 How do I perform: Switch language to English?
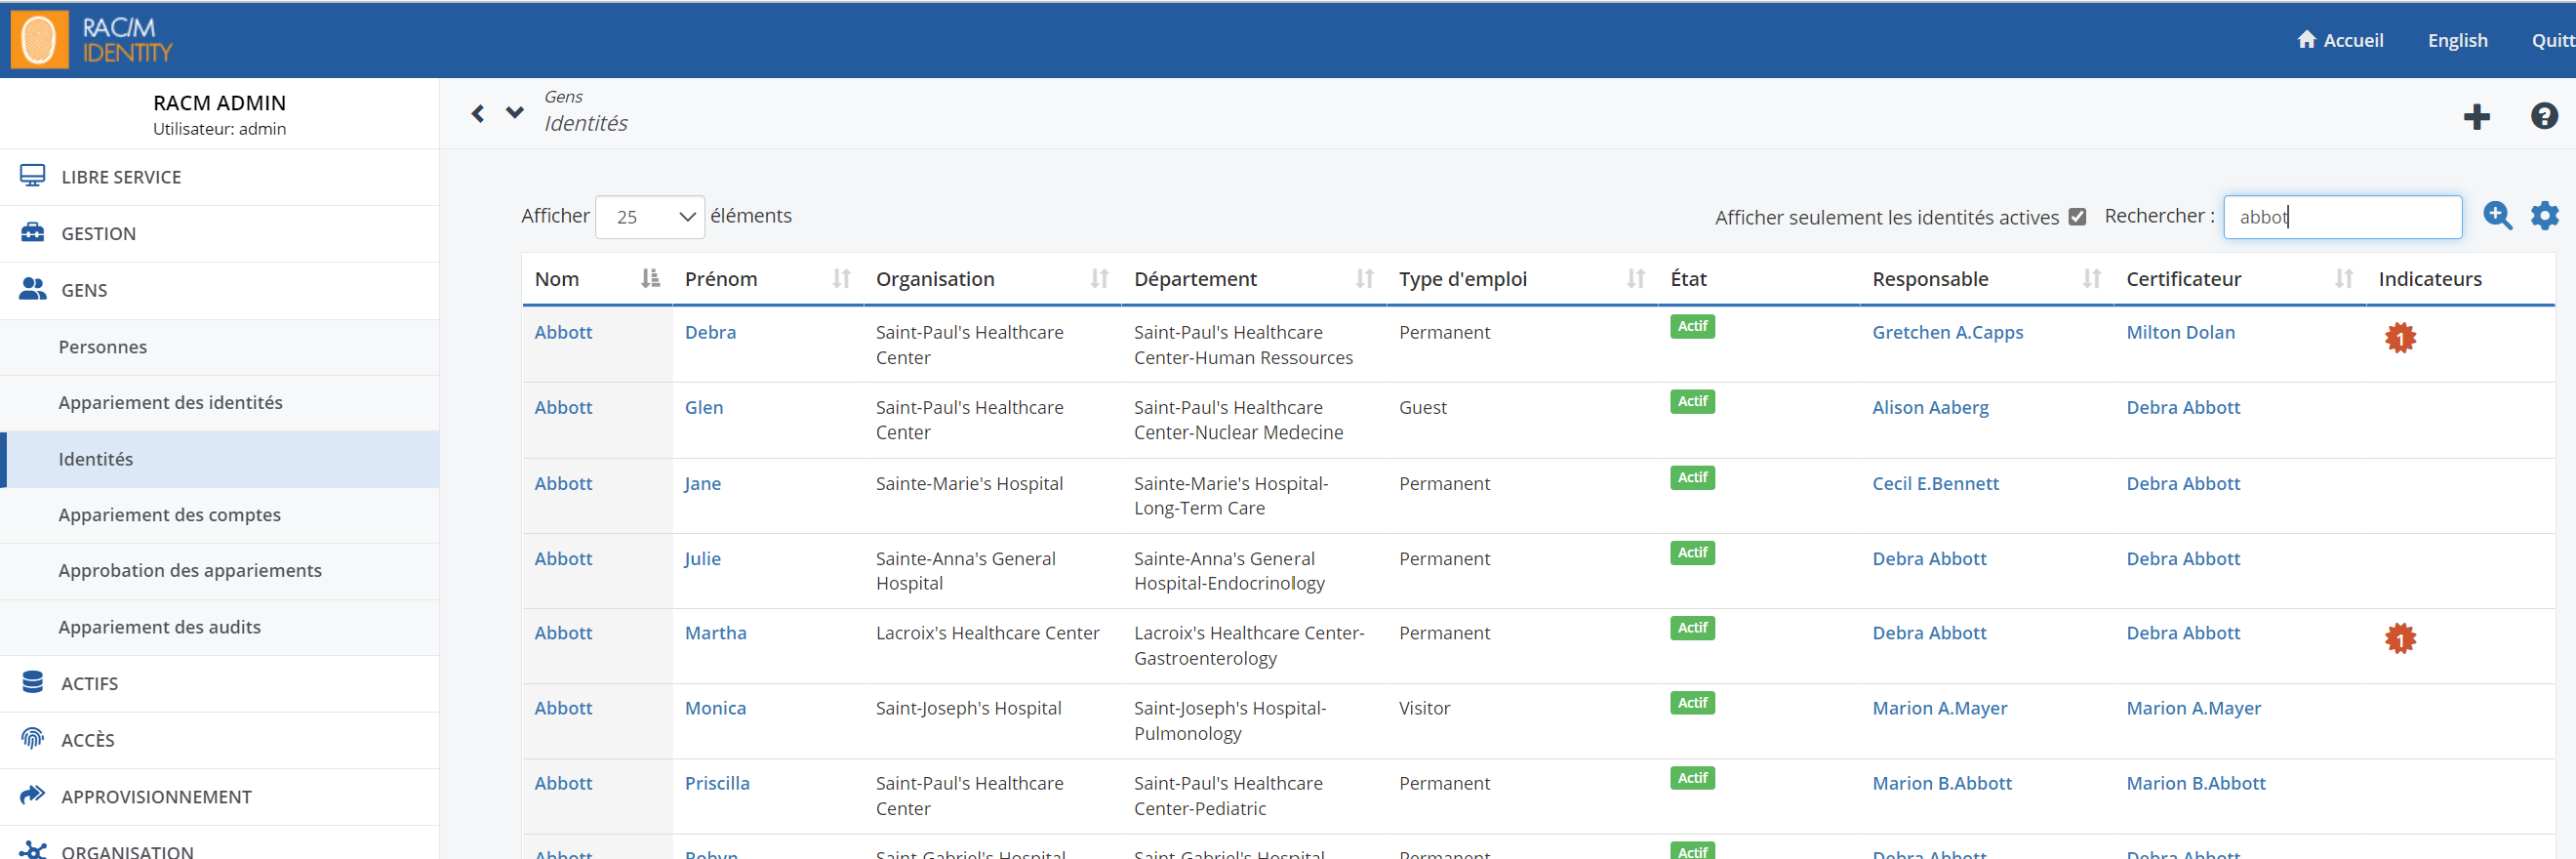pyautogui.click(x=2457, y=40)
